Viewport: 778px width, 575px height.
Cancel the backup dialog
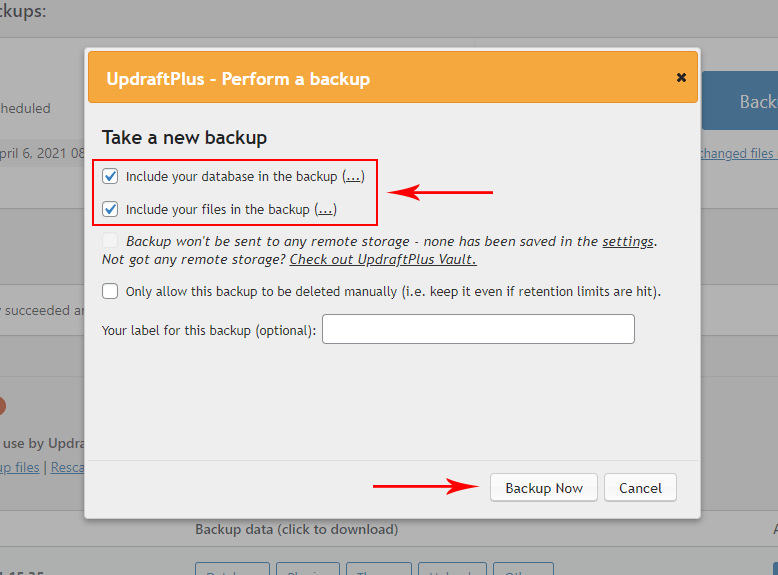point(640,488)
